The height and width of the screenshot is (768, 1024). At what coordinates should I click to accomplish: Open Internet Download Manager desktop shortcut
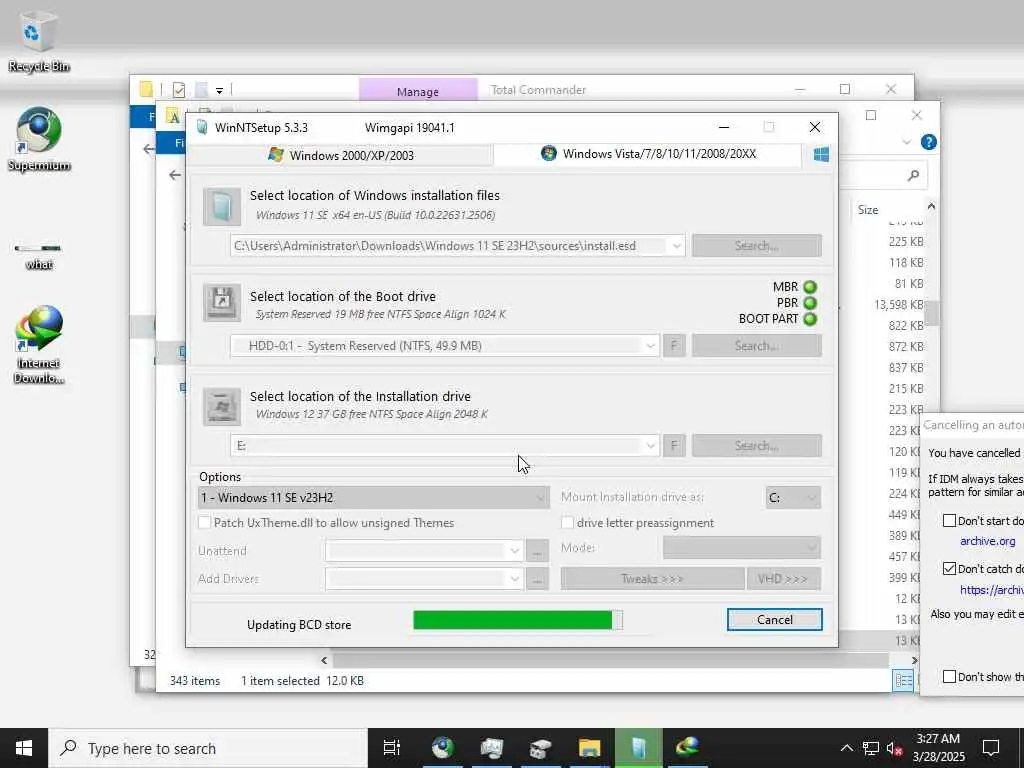(x=39, y=344)
